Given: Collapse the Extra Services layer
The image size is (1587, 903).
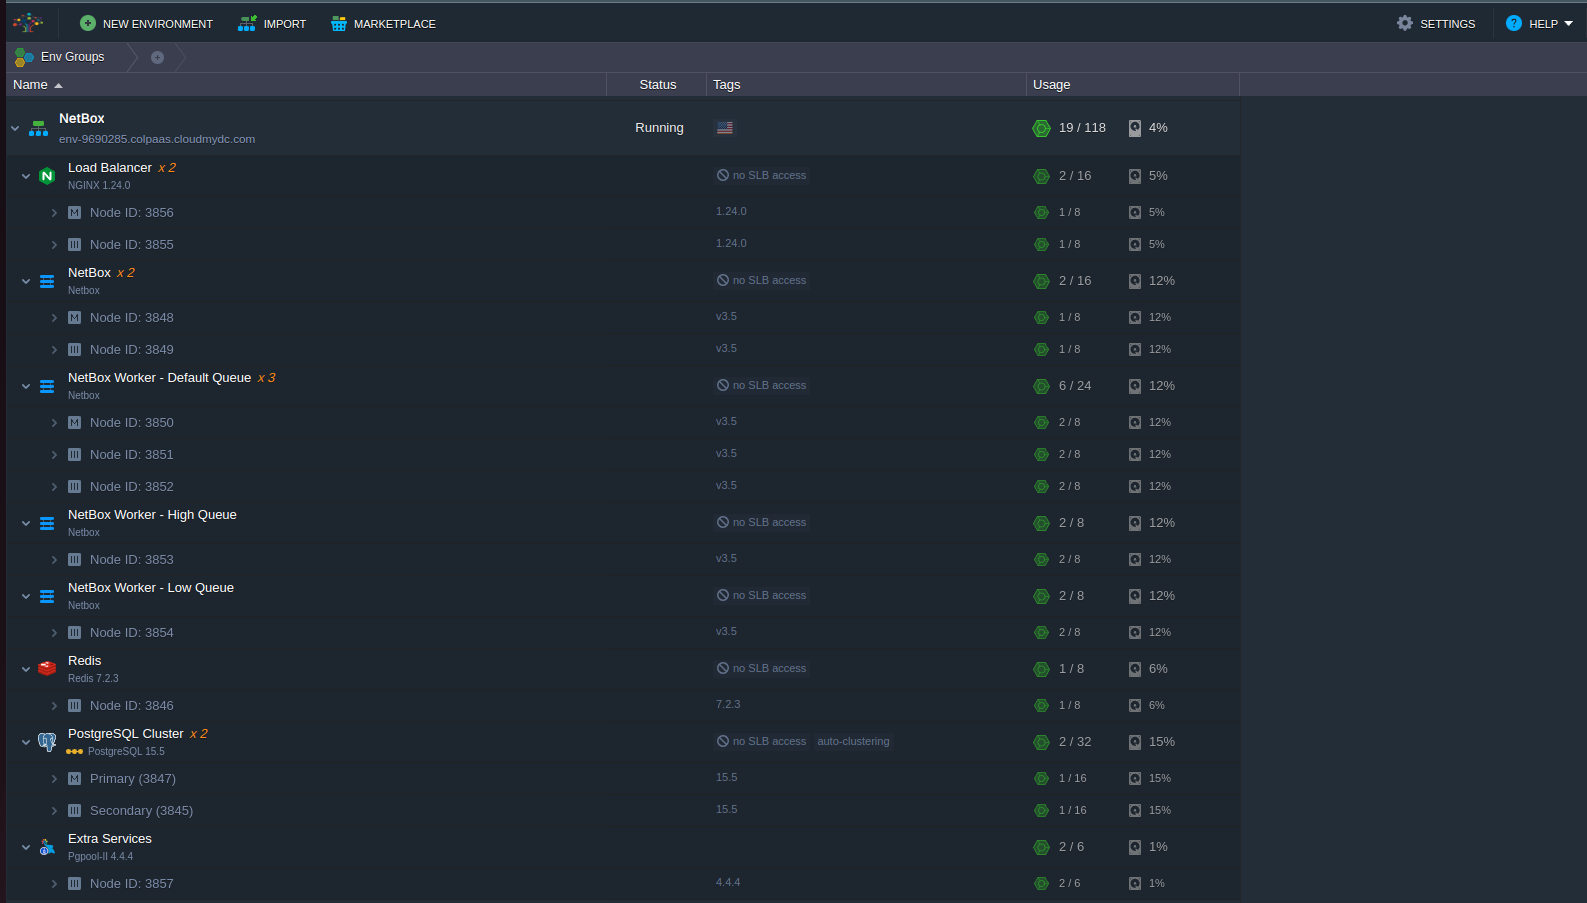Looking at the screenshot, I should (x=26, y=847).
